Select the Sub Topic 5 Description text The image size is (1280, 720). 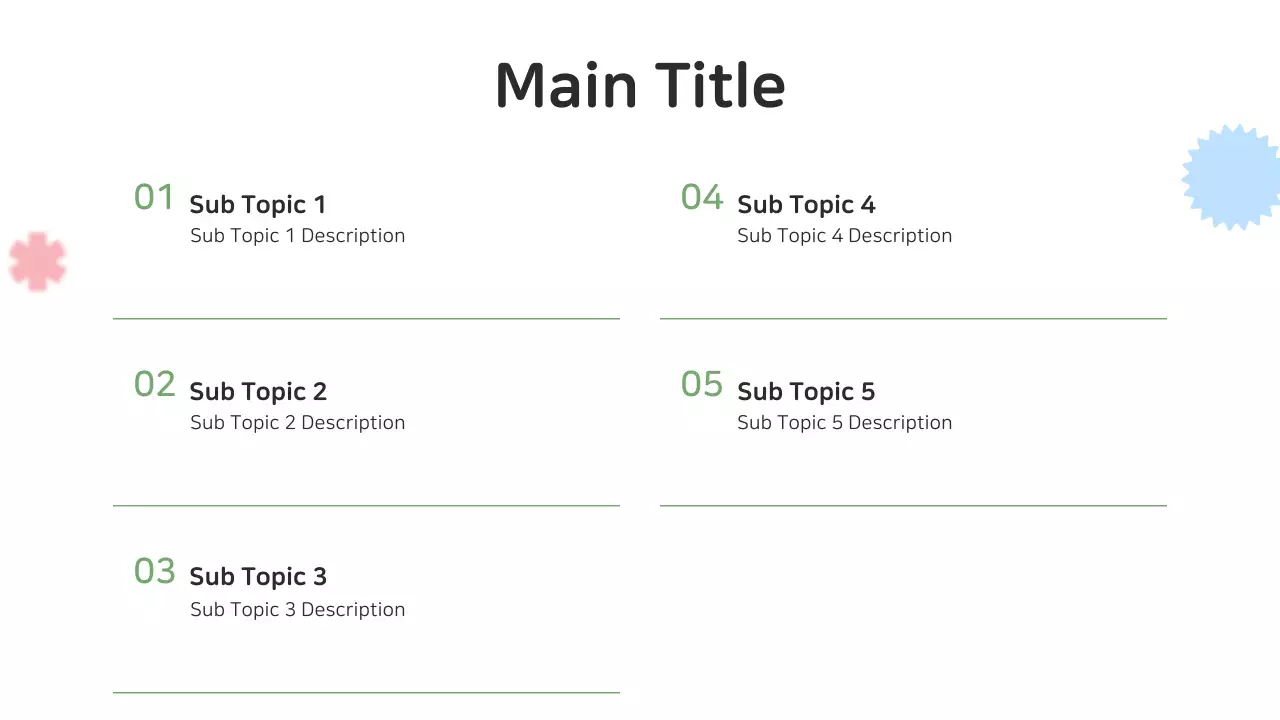844,423
